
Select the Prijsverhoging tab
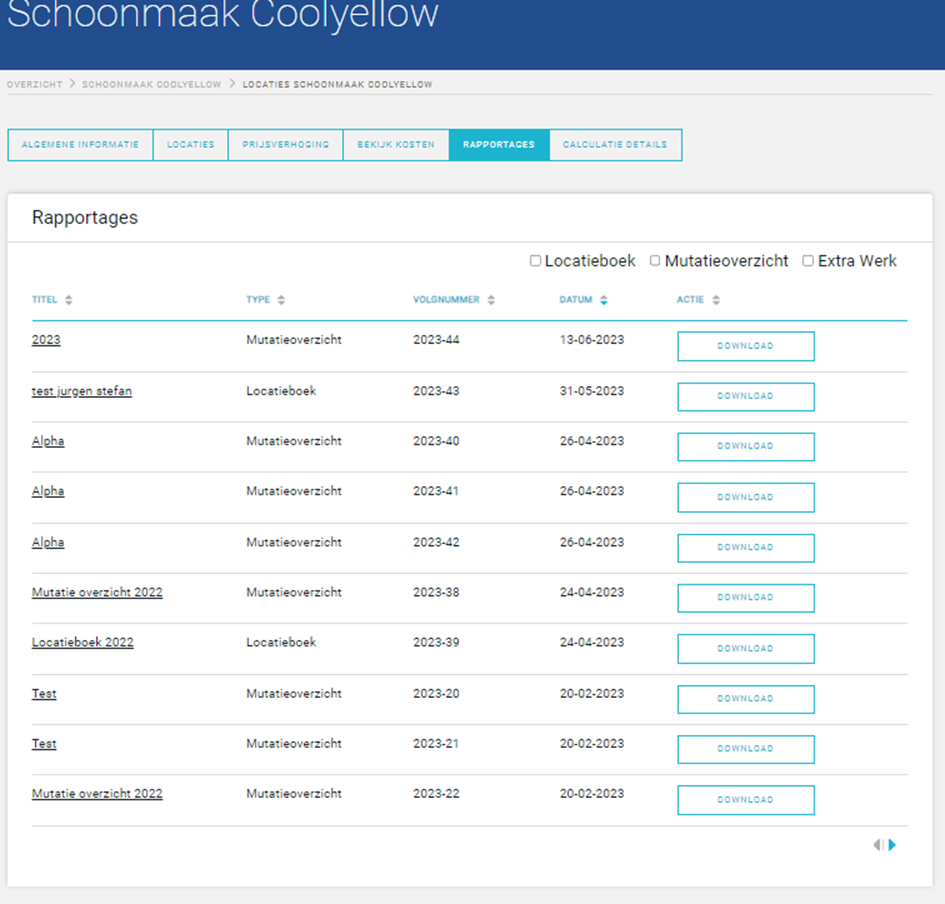[x=285, y=145]
